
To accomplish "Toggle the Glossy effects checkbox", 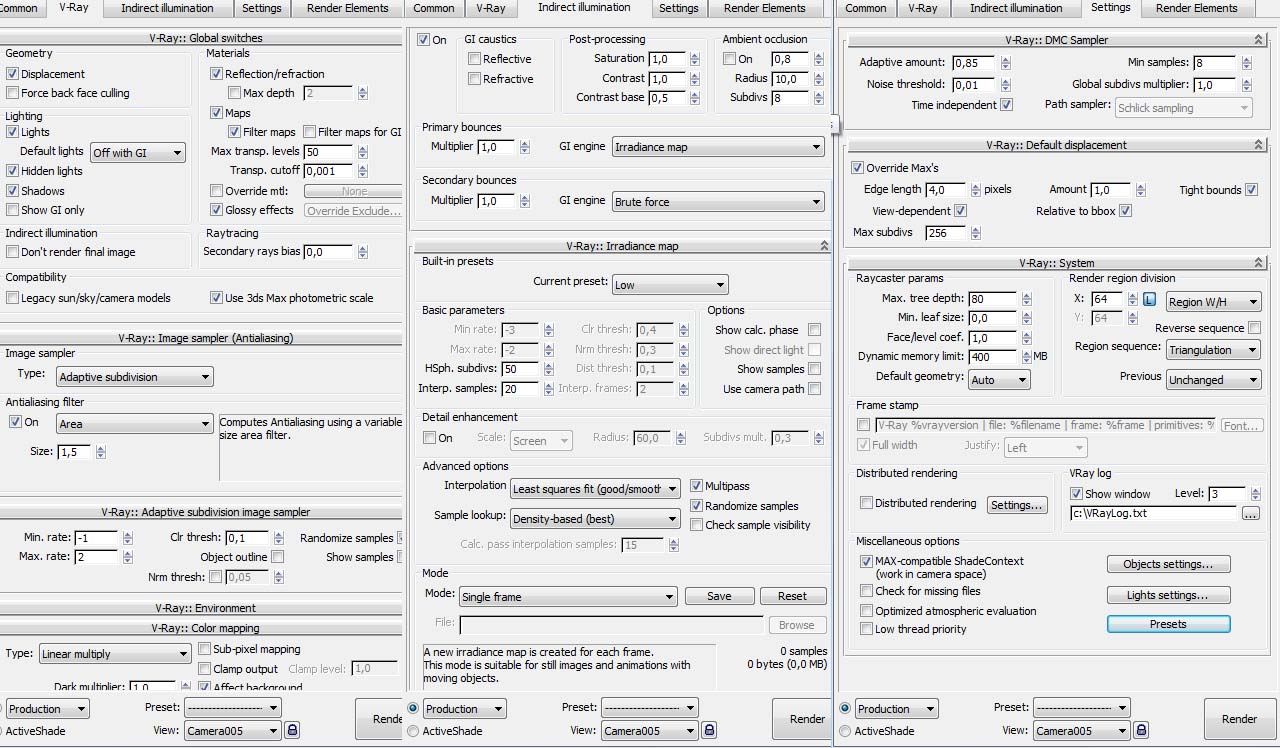I will point(216,210).
